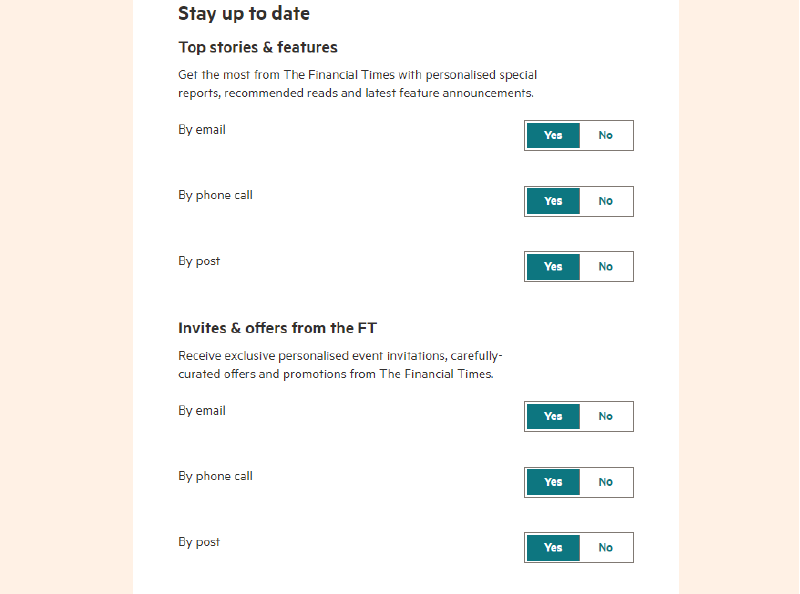Viewport: 800px width, 594px height.
Task: Click the By post label under Invites & offers
Action: 199,542
